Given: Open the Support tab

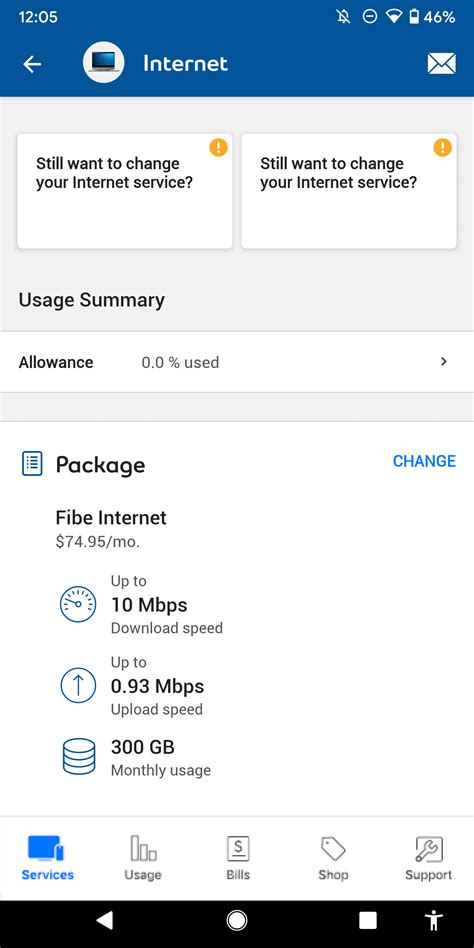Looking at the screenshot, I should pyautogui.click(x=429, y=858).
